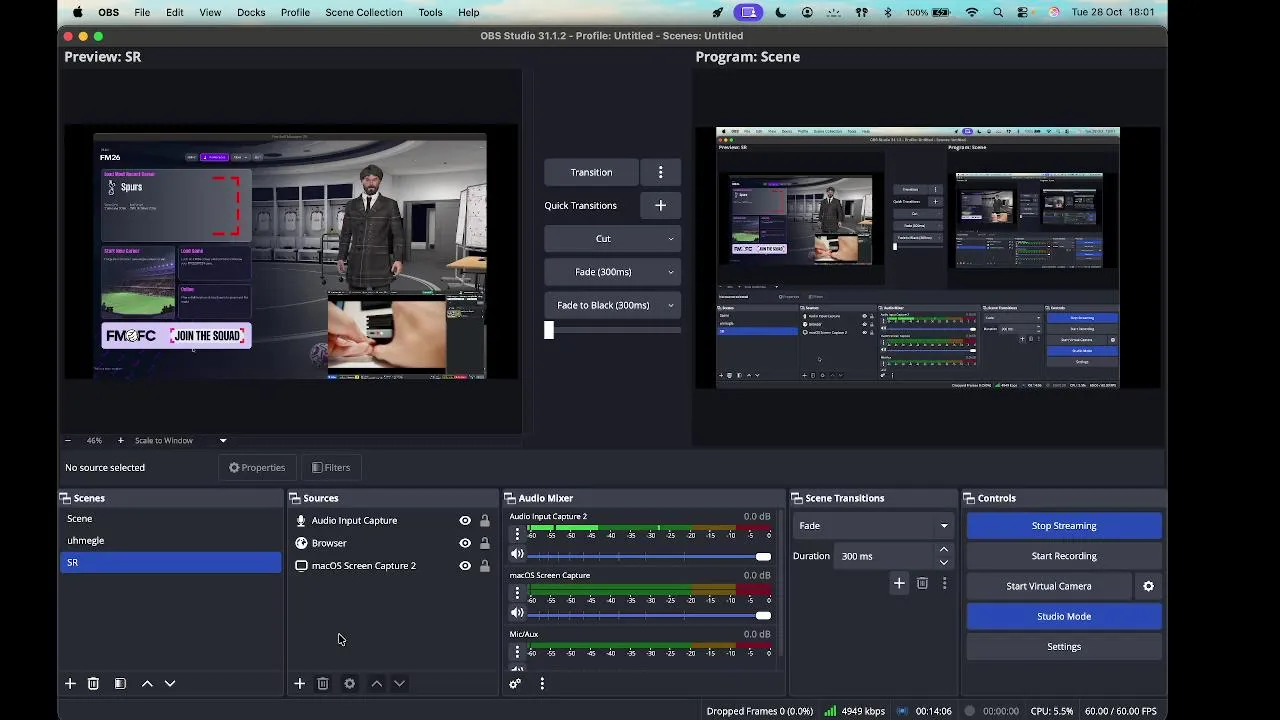Adjust Audio Input Capture 2 volume slider
The width and height of the screenshot is (1280, 720).
tap(649, 556)
